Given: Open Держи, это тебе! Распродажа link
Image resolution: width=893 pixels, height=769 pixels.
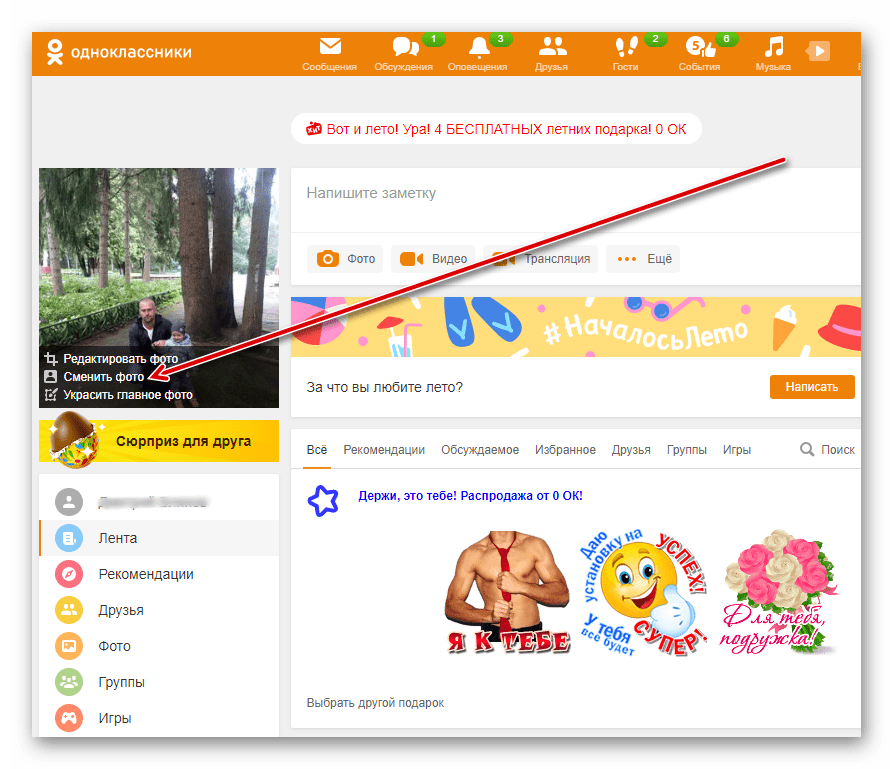Looking at the screenshot, I should point(470,496).
